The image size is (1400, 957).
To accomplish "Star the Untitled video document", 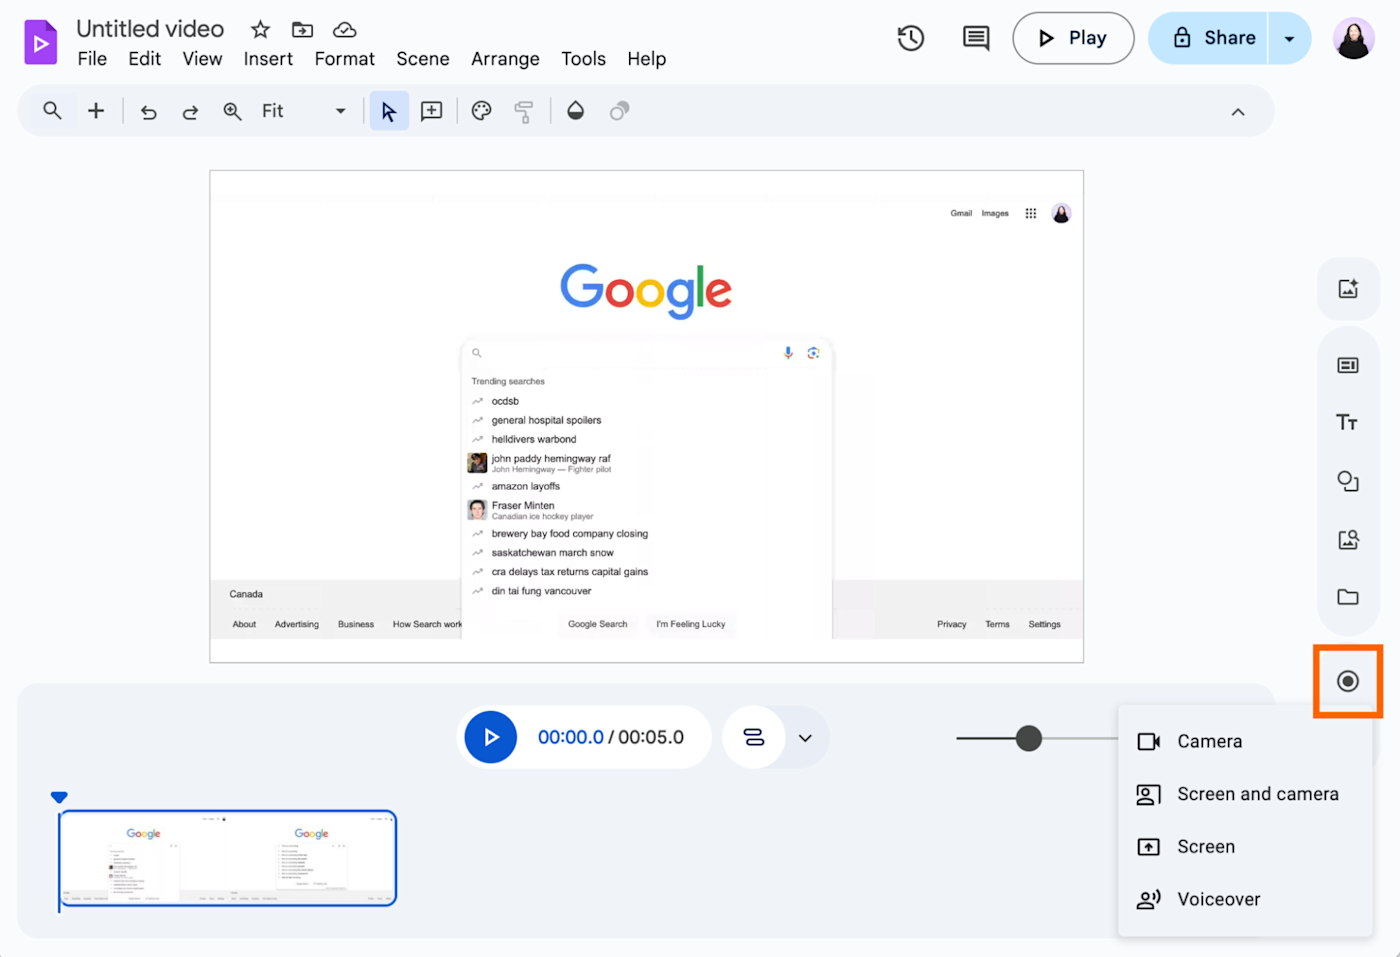I will (x=260, y=29).
